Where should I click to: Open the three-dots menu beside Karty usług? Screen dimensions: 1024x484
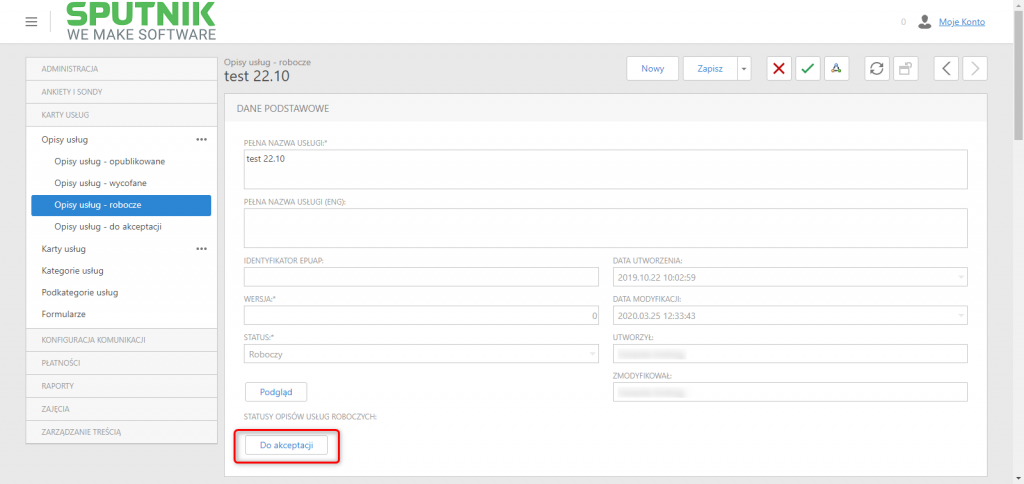point(202,249)
